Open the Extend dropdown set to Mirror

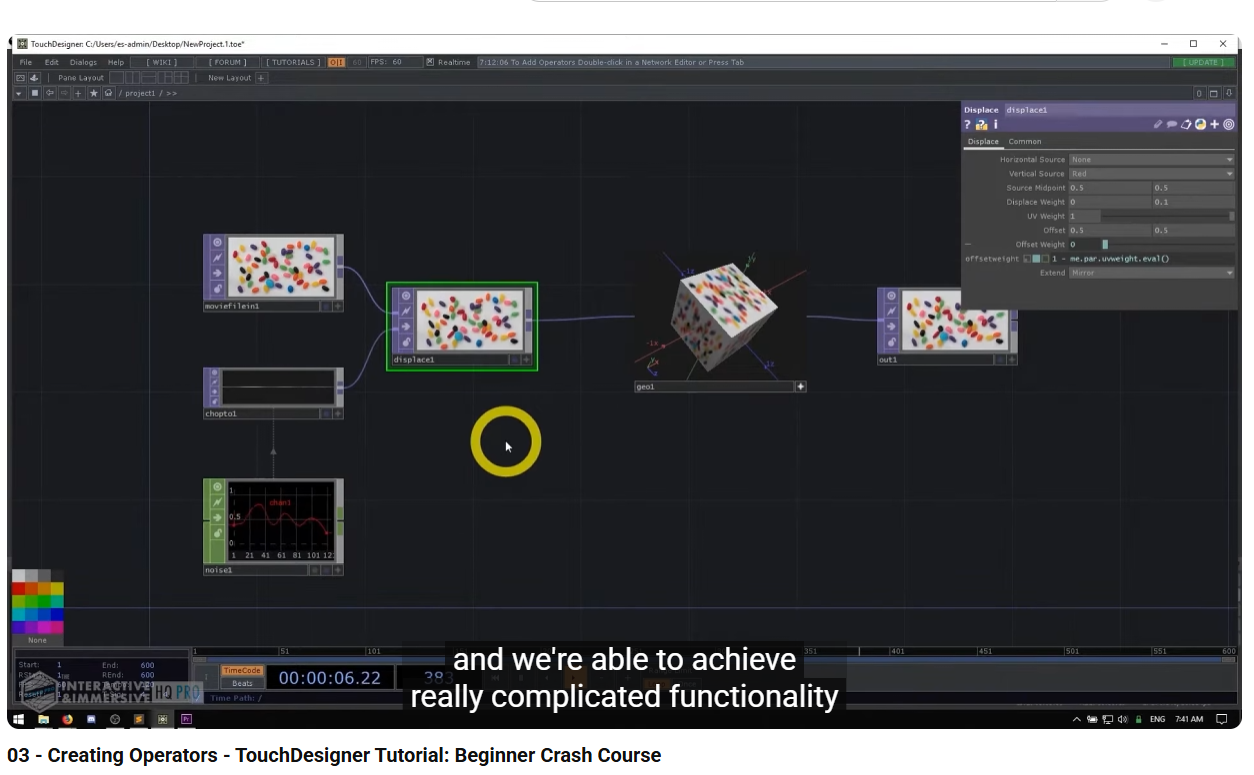[x=1150, y=272]
